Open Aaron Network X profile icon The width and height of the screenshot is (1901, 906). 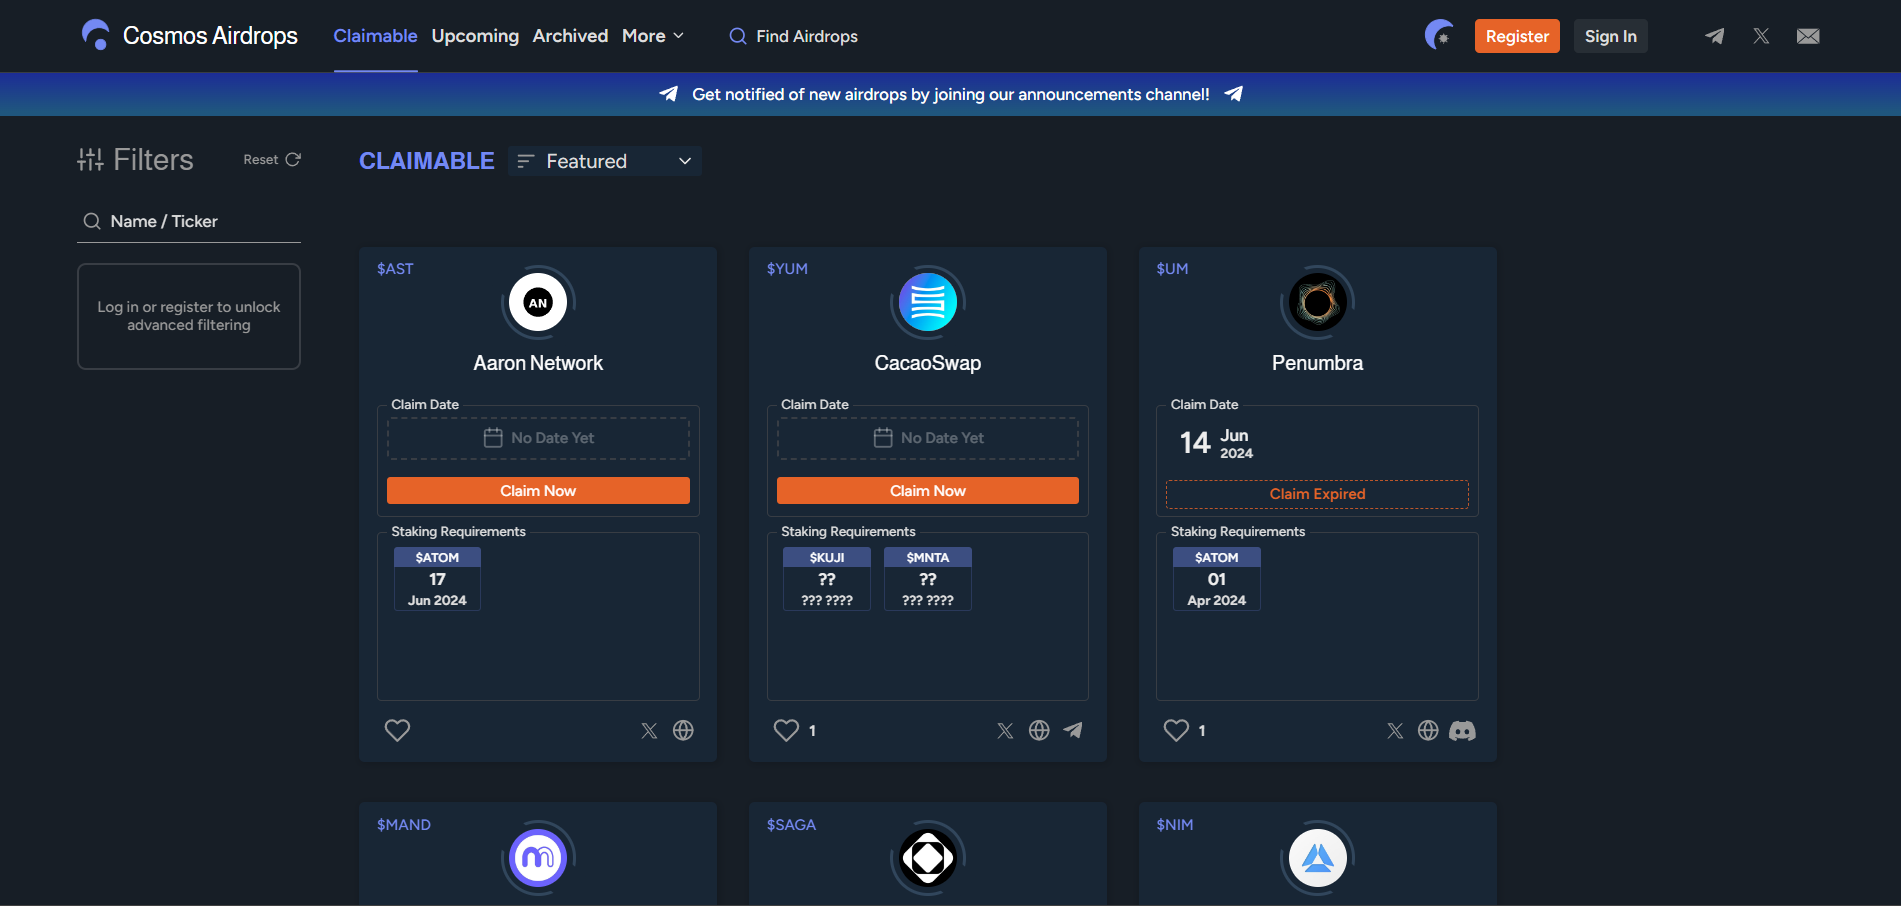click(x=649, y=731)
